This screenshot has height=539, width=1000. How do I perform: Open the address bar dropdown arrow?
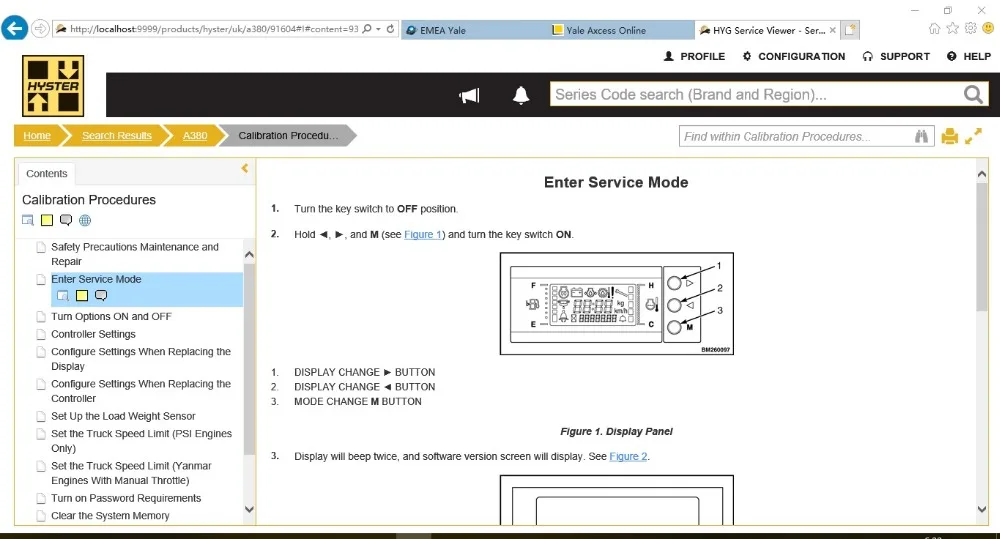click(x=378, y=29)
